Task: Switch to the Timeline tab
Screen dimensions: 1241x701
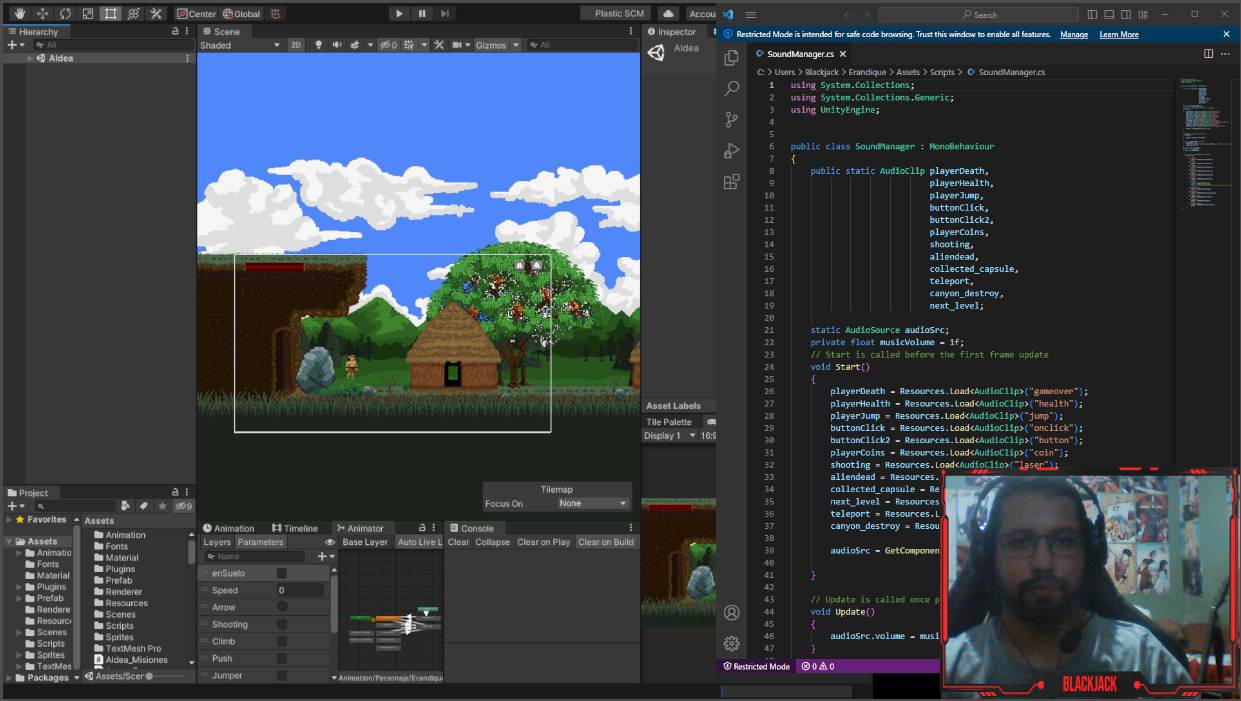Action: pos(295,528)
